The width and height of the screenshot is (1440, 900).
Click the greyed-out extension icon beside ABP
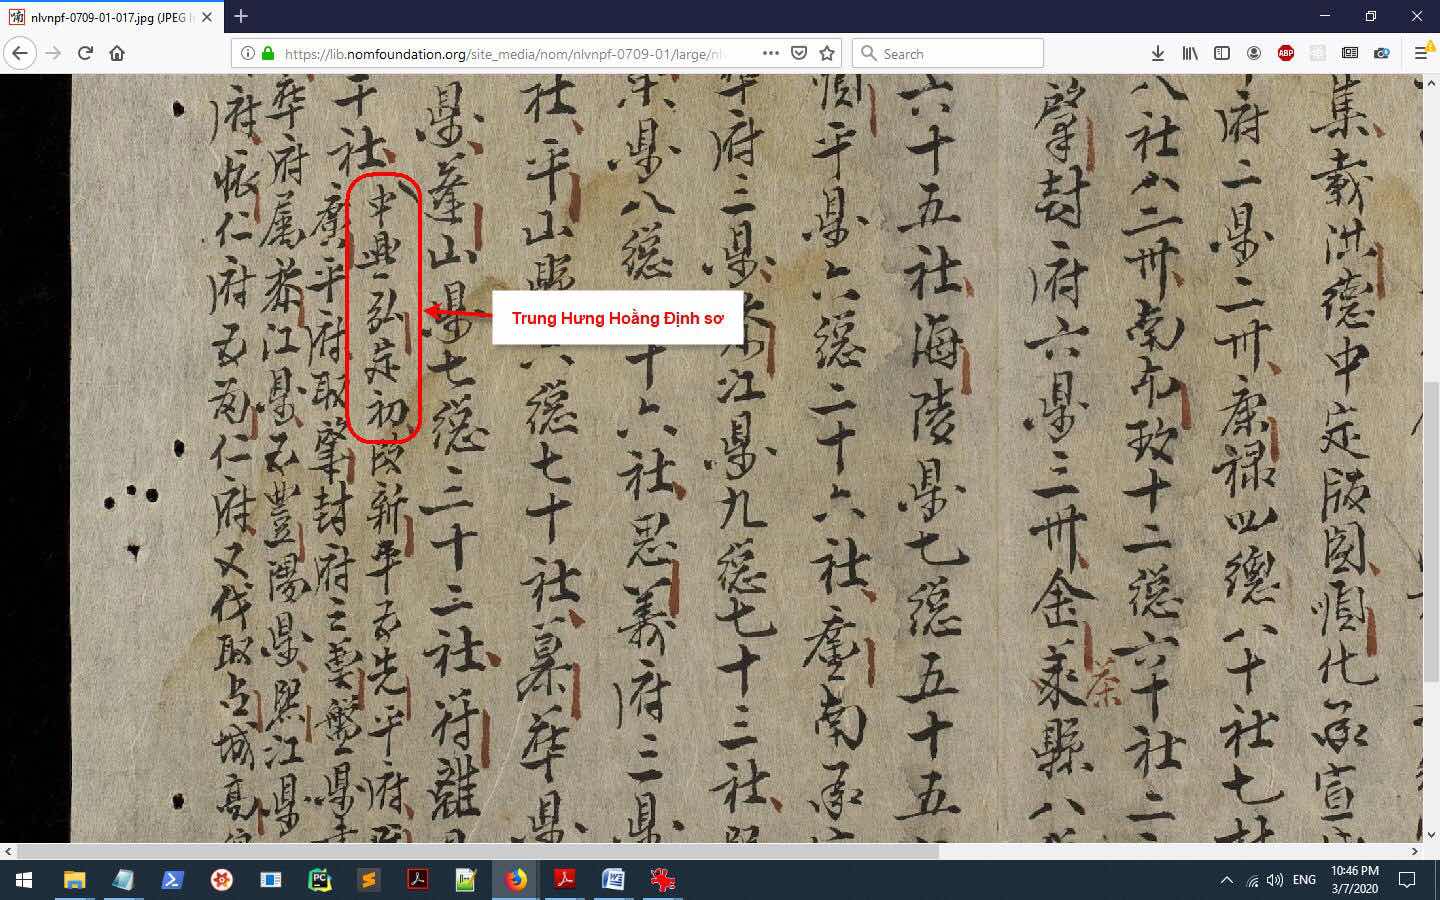(x=1318, y=53)
